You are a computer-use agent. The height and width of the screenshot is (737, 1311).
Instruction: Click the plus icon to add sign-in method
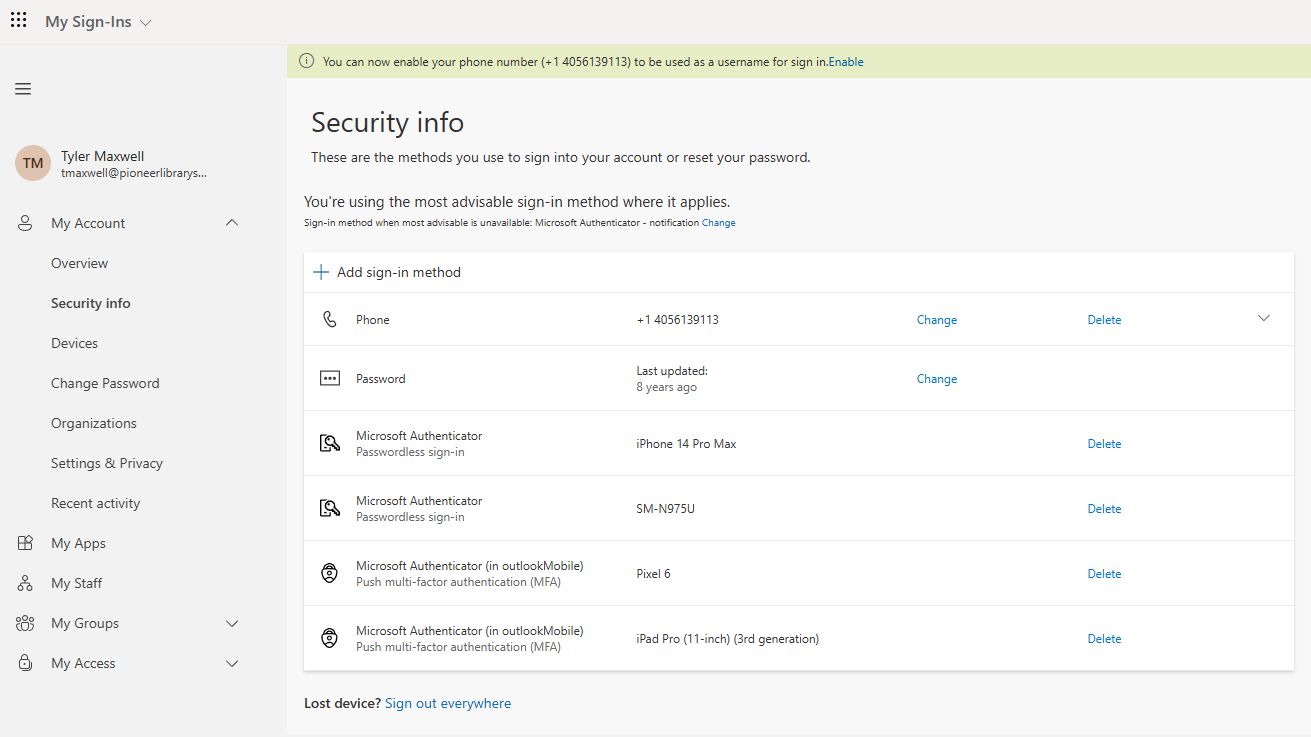click(x=321, y=272)
